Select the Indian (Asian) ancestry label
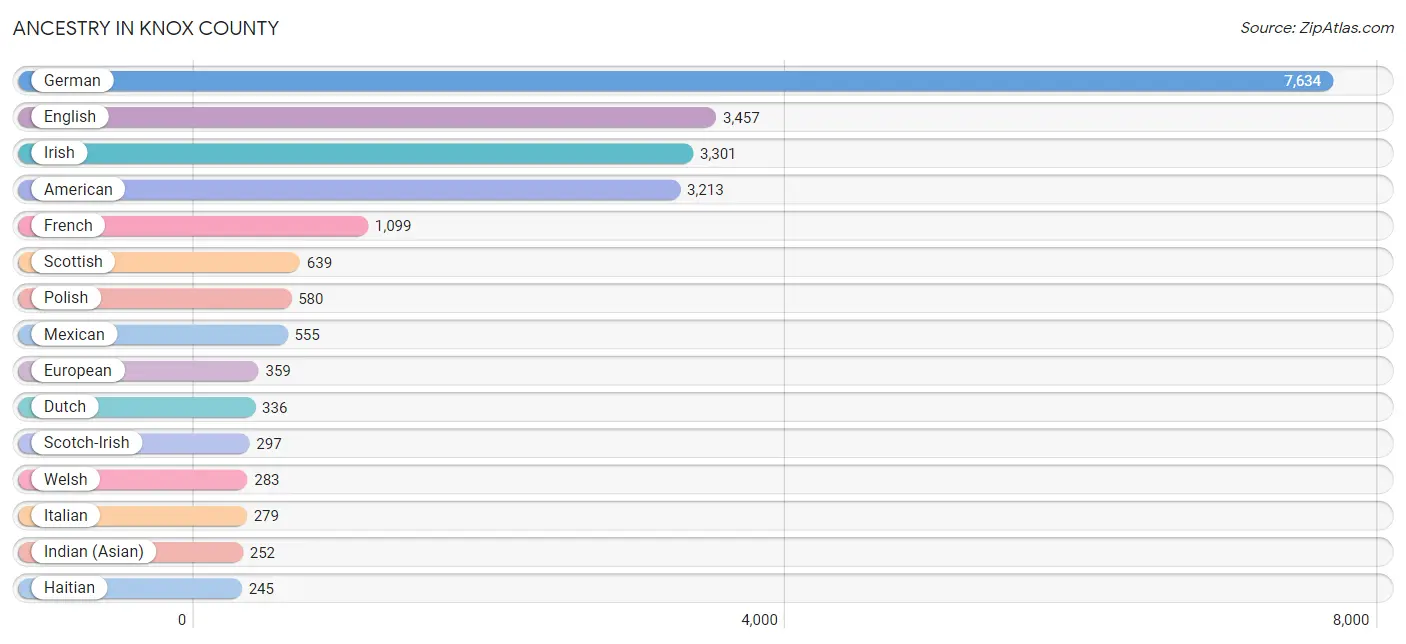The height and width of the screenshot is (644, 1406). (x=94, y=552)
